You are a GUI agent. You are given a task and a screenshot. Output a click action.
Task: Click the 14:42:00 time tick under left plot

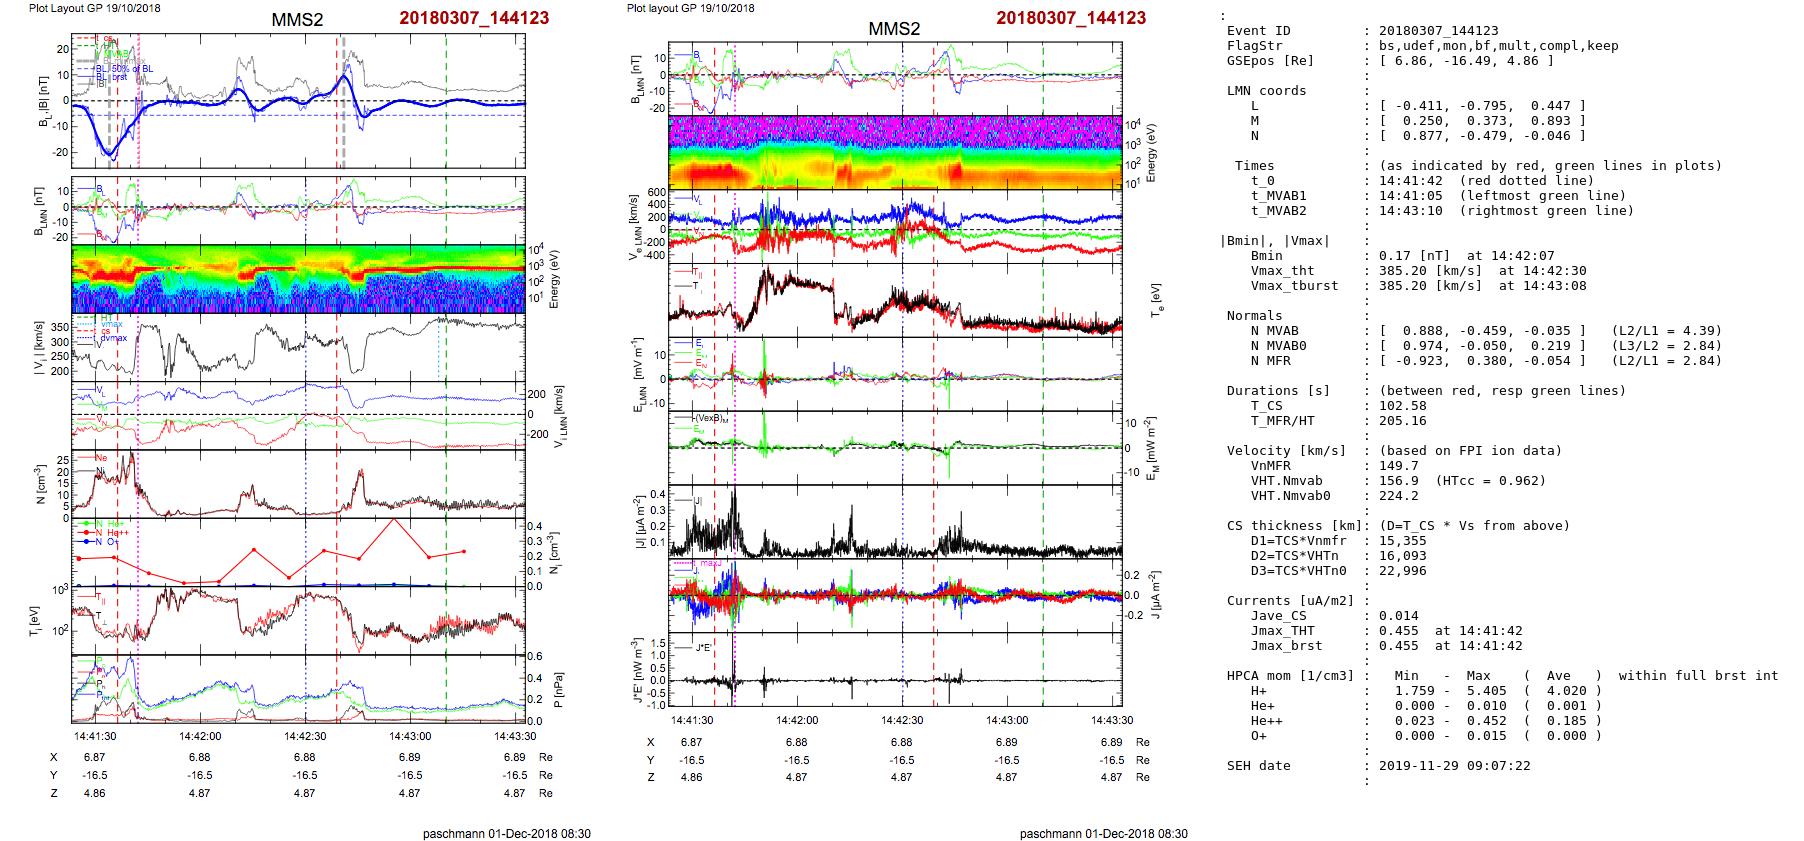(x=200, y=737)
